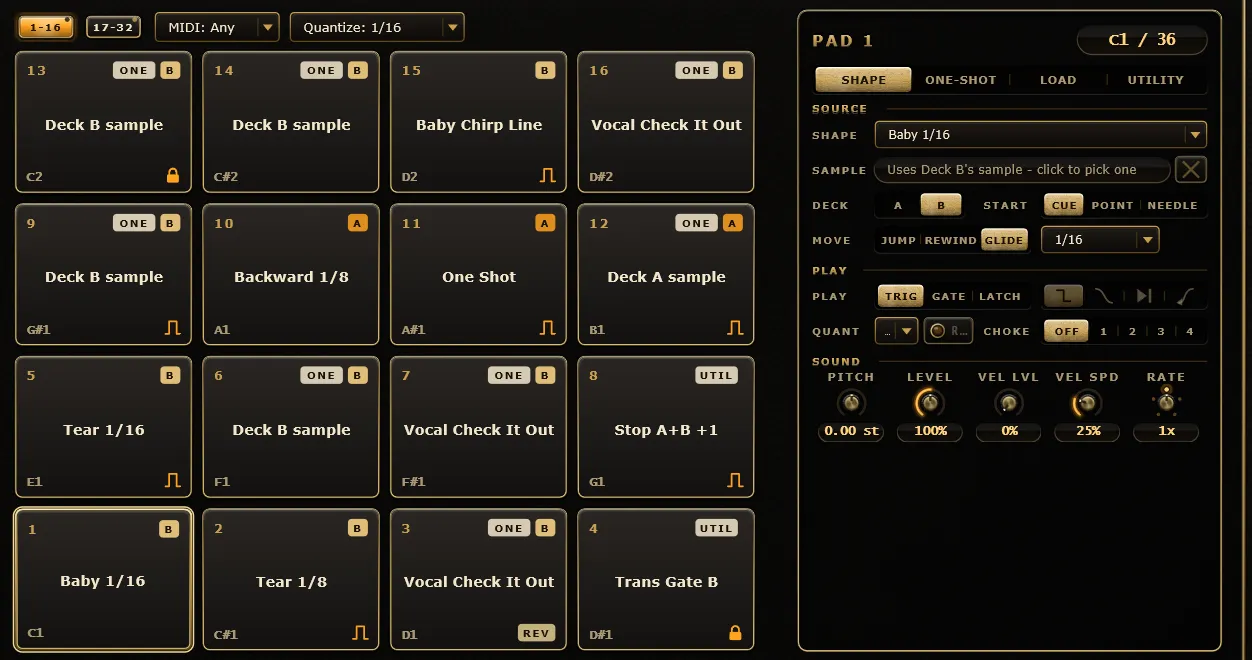Click the envelope icon on pad 12 Deck A sample
This screenshot has width=1252, height=660.
(x=735, y=328)
